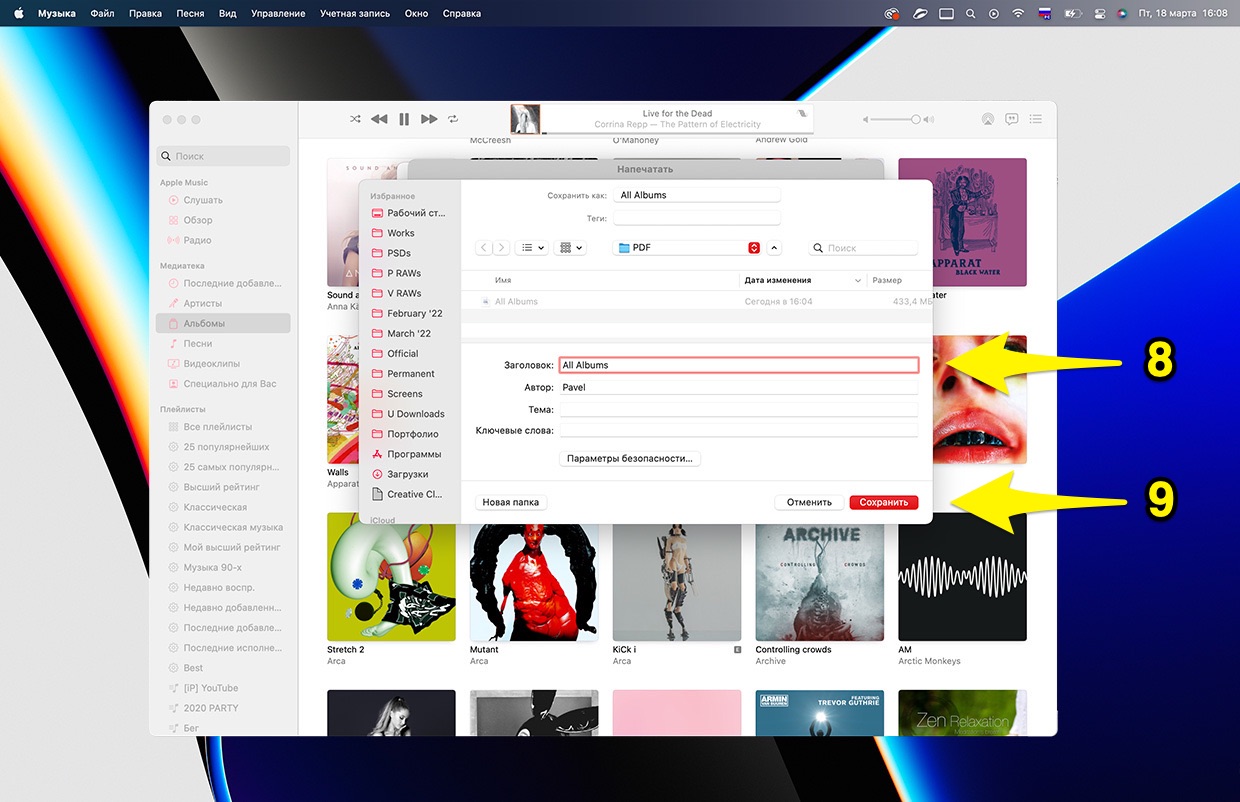Select the All Albums file row
The width and height of the screenshot is (1240, 802).
point(697,301)
